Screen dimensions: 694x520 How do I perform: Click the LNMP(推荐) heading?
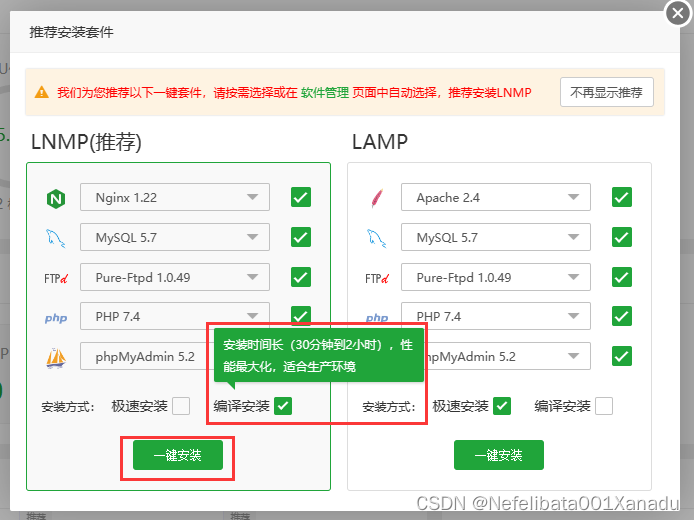86,143
